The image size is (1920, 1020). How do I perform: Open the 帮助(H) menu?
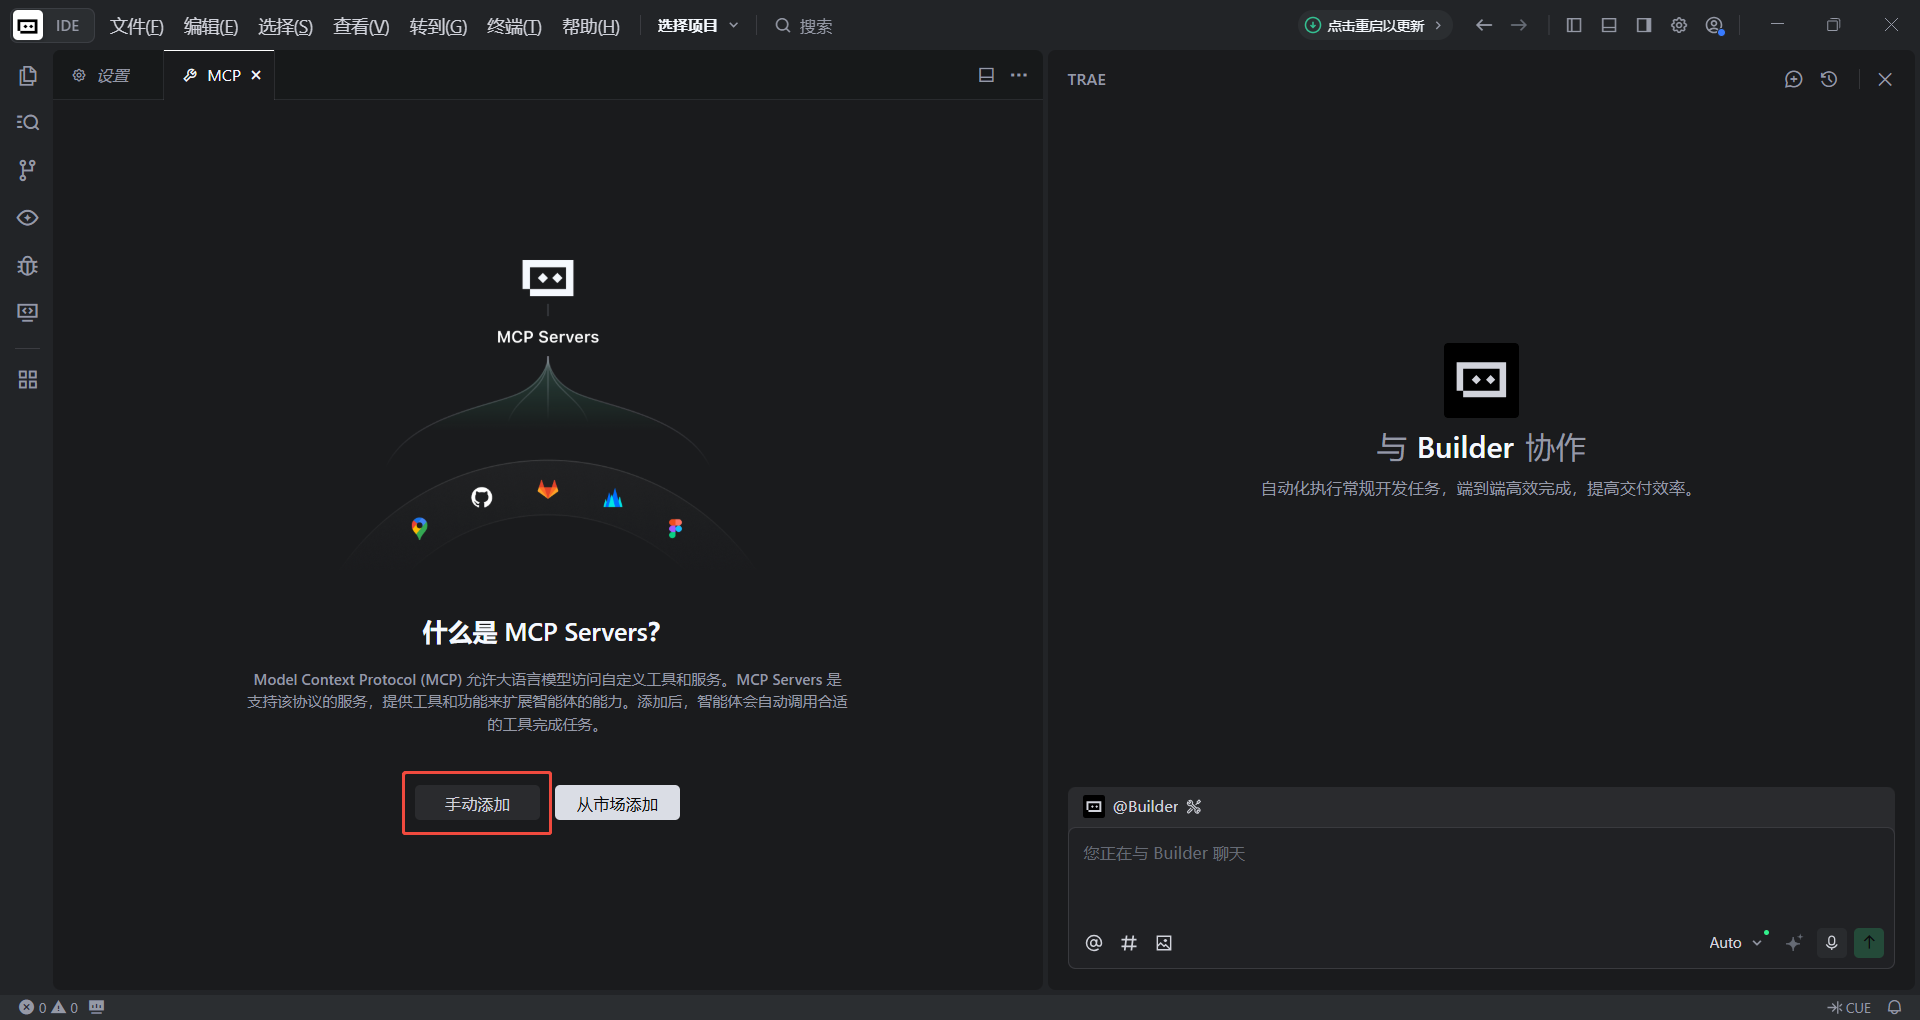coord(591,26)
